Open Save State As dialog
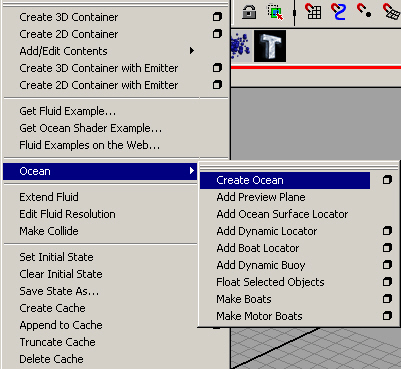This screenshot has width=401, height=369. [x=59, y=291]
